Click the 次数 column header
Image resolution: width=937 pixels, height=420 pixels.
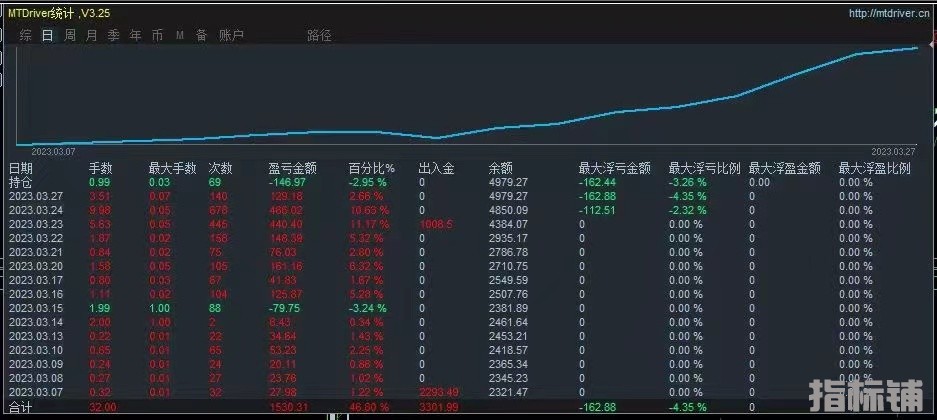[x=220, y=169]
